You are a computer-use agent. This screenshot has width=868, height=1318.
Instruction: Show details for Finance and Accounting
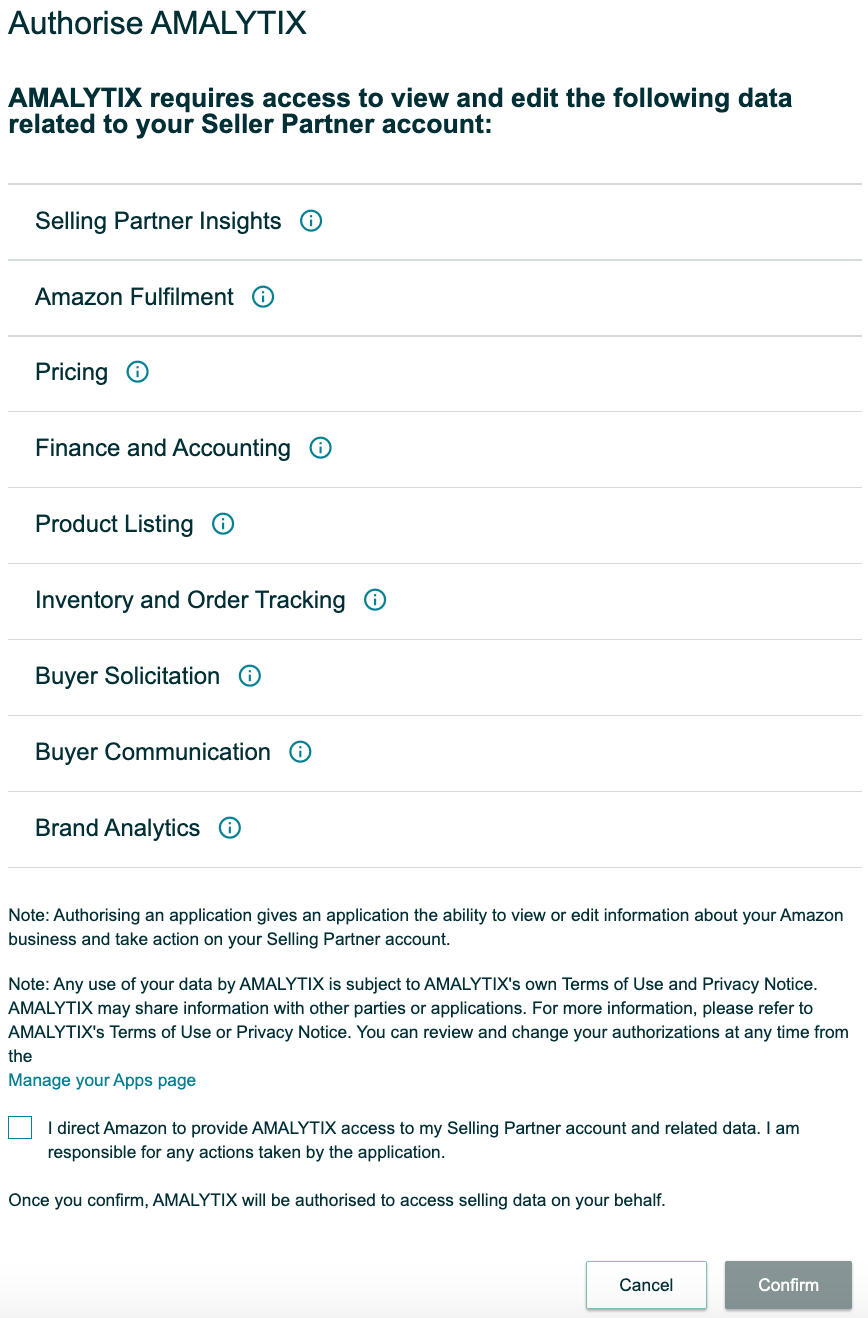click(x=320, y=449)
